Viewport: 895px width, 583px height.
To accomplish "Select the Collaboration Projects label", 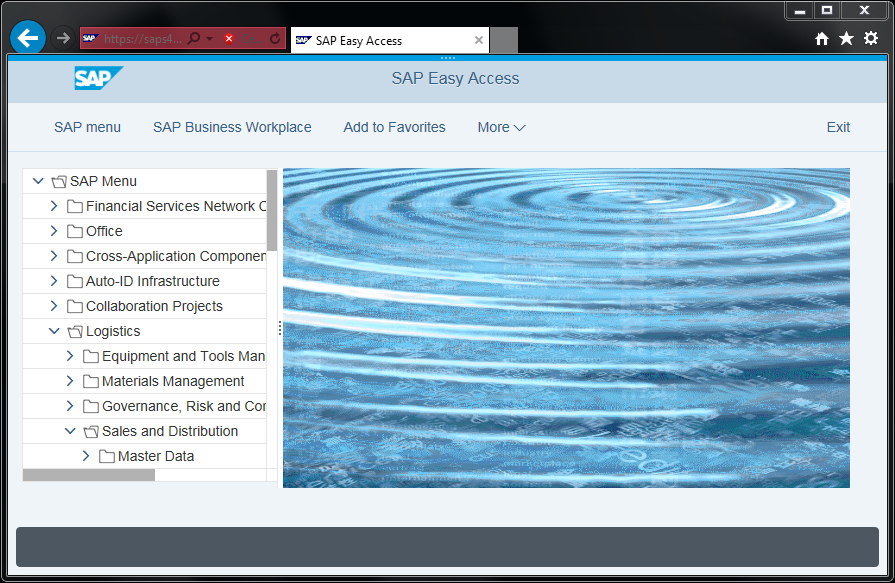I will (154, 307).
